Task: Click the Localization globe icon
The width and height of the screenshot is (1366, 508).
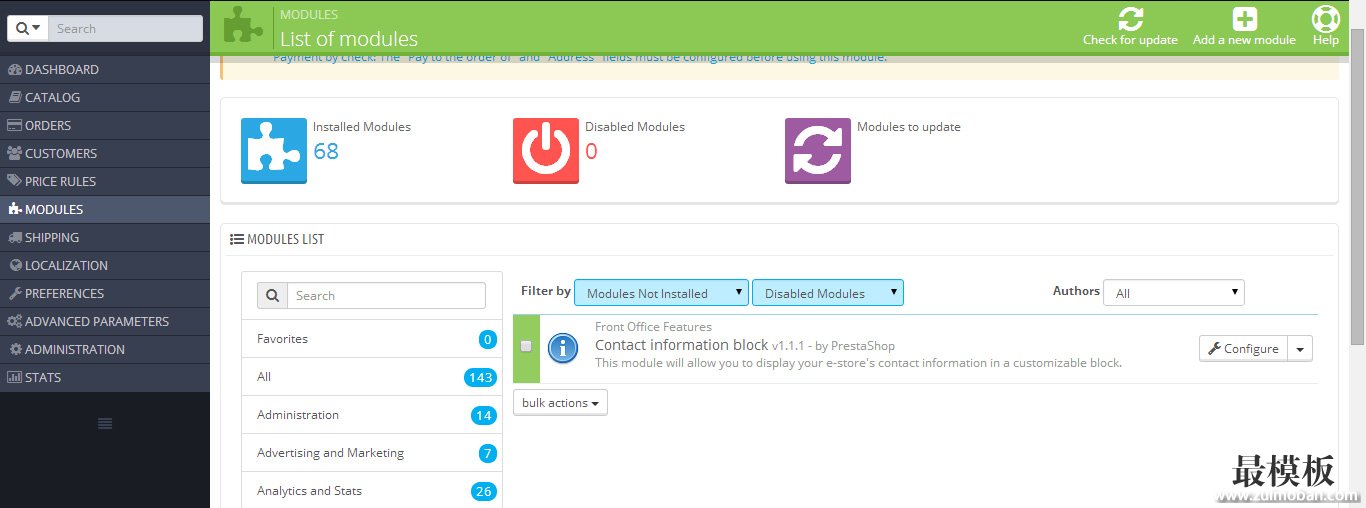Action: [x=15, y=266]
